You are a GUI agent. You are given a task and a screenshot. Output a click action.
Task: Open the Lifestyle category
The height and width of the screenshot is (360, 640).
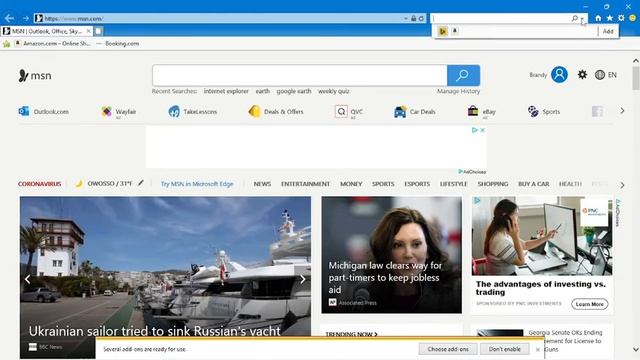453,184
